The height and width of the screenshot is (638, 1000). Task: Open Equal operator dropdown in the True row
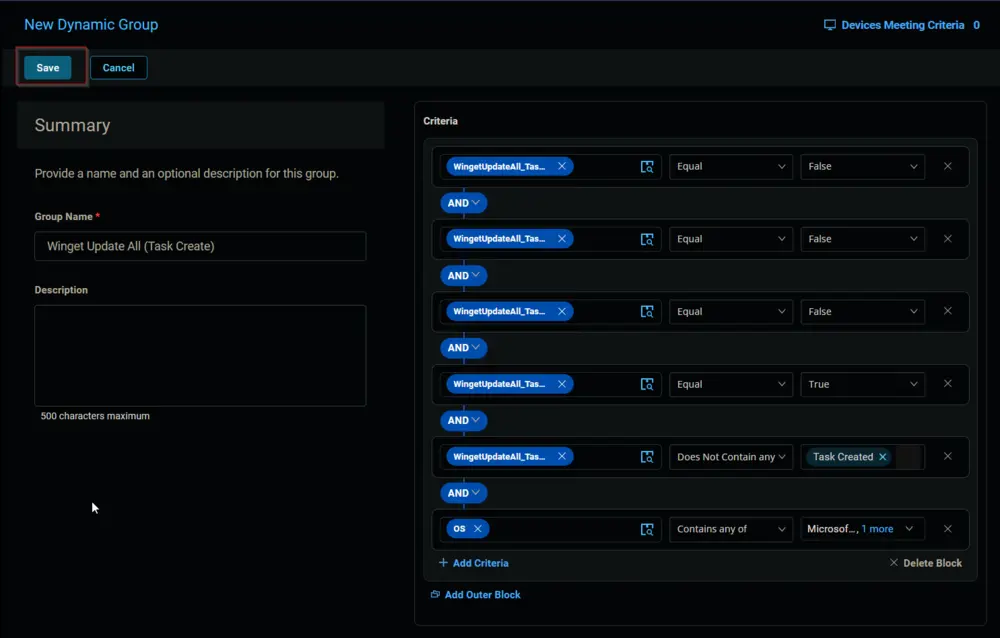[x=731, y=384]
